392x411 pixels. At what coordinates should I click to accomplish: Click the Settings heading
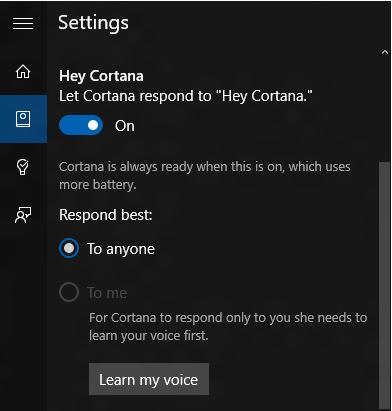(x=93, y=23)
